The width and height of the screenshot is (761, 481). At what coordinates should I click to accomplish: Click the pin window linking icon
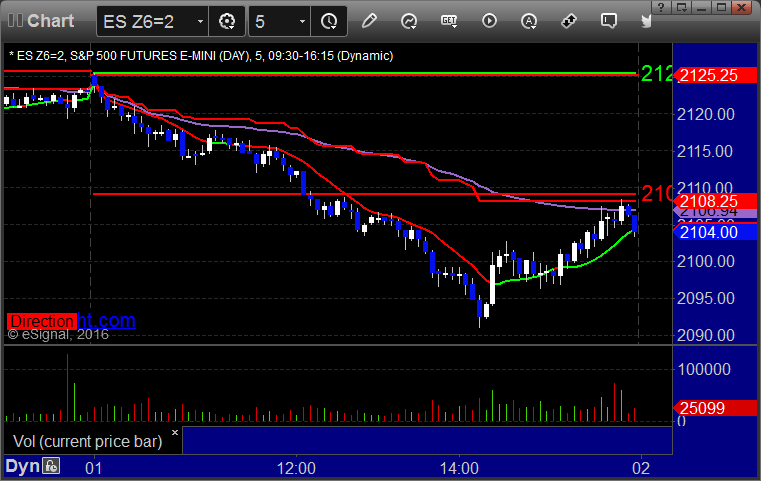click(569, 21)
